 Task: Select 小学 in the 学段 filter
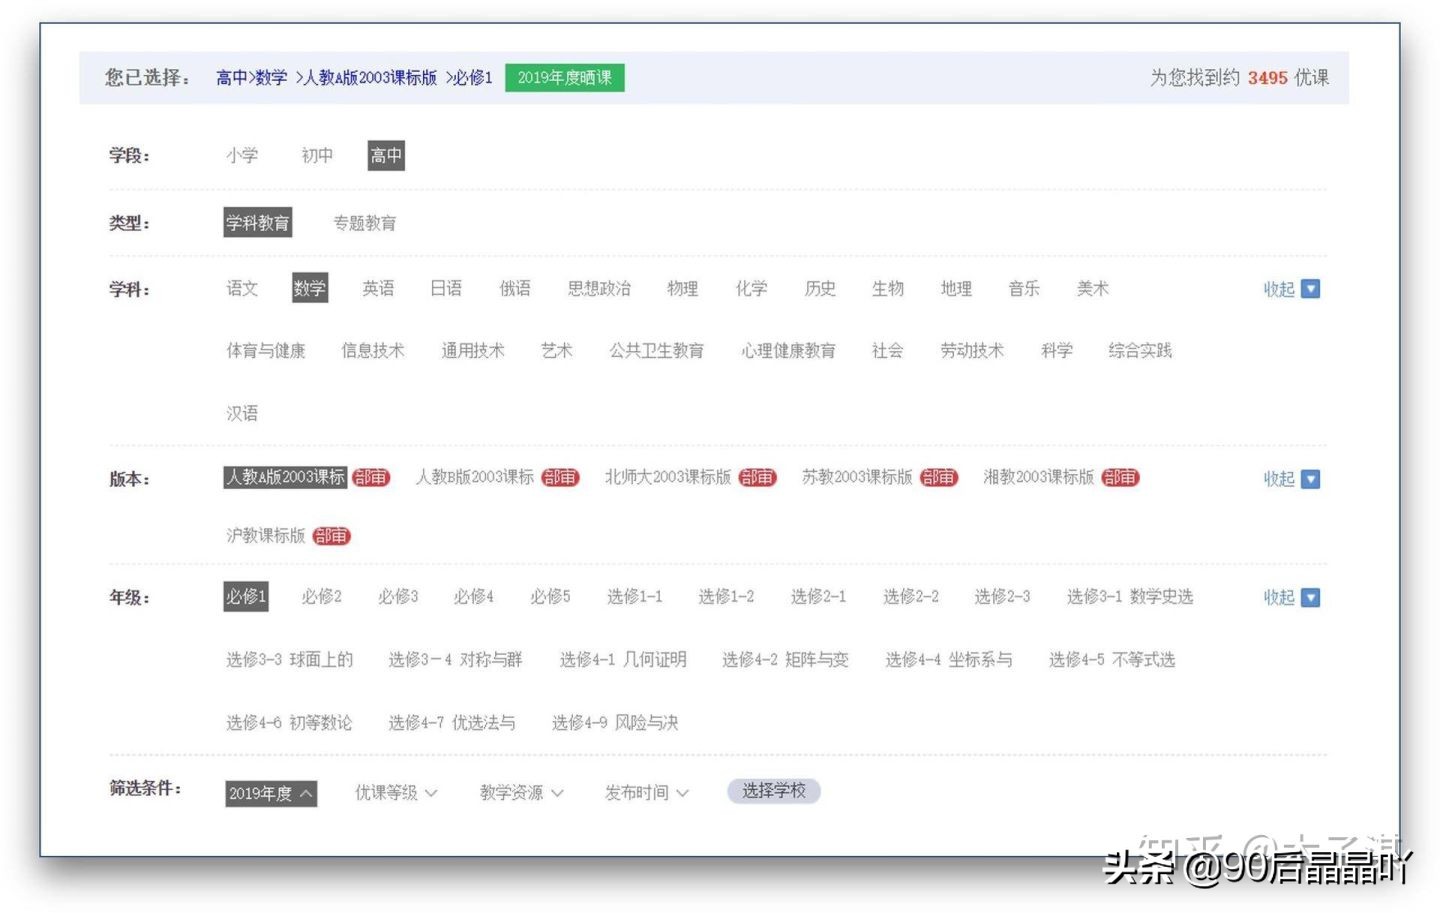pos(242,155)
